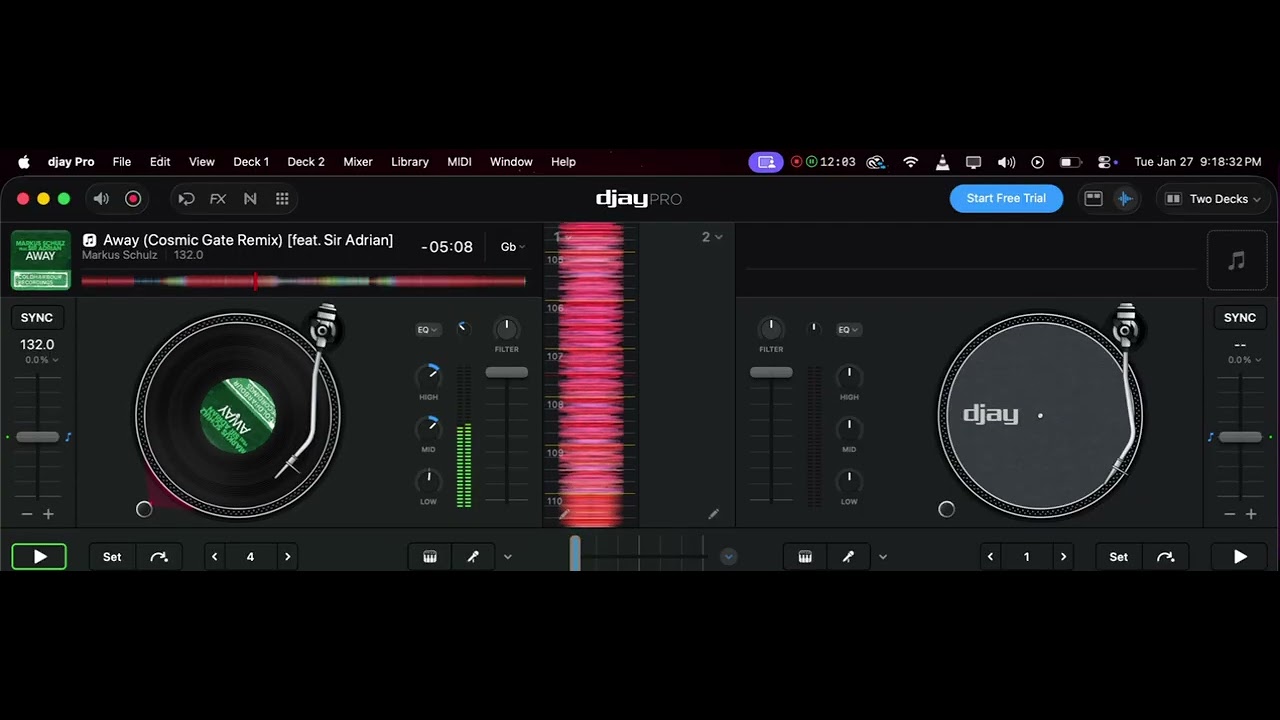Image resolution: width=1280 pixels, height=720 pixels.
Task: Click the speaker pre-cueing icon
Action: pyautogui.click(x=101, y=199)
